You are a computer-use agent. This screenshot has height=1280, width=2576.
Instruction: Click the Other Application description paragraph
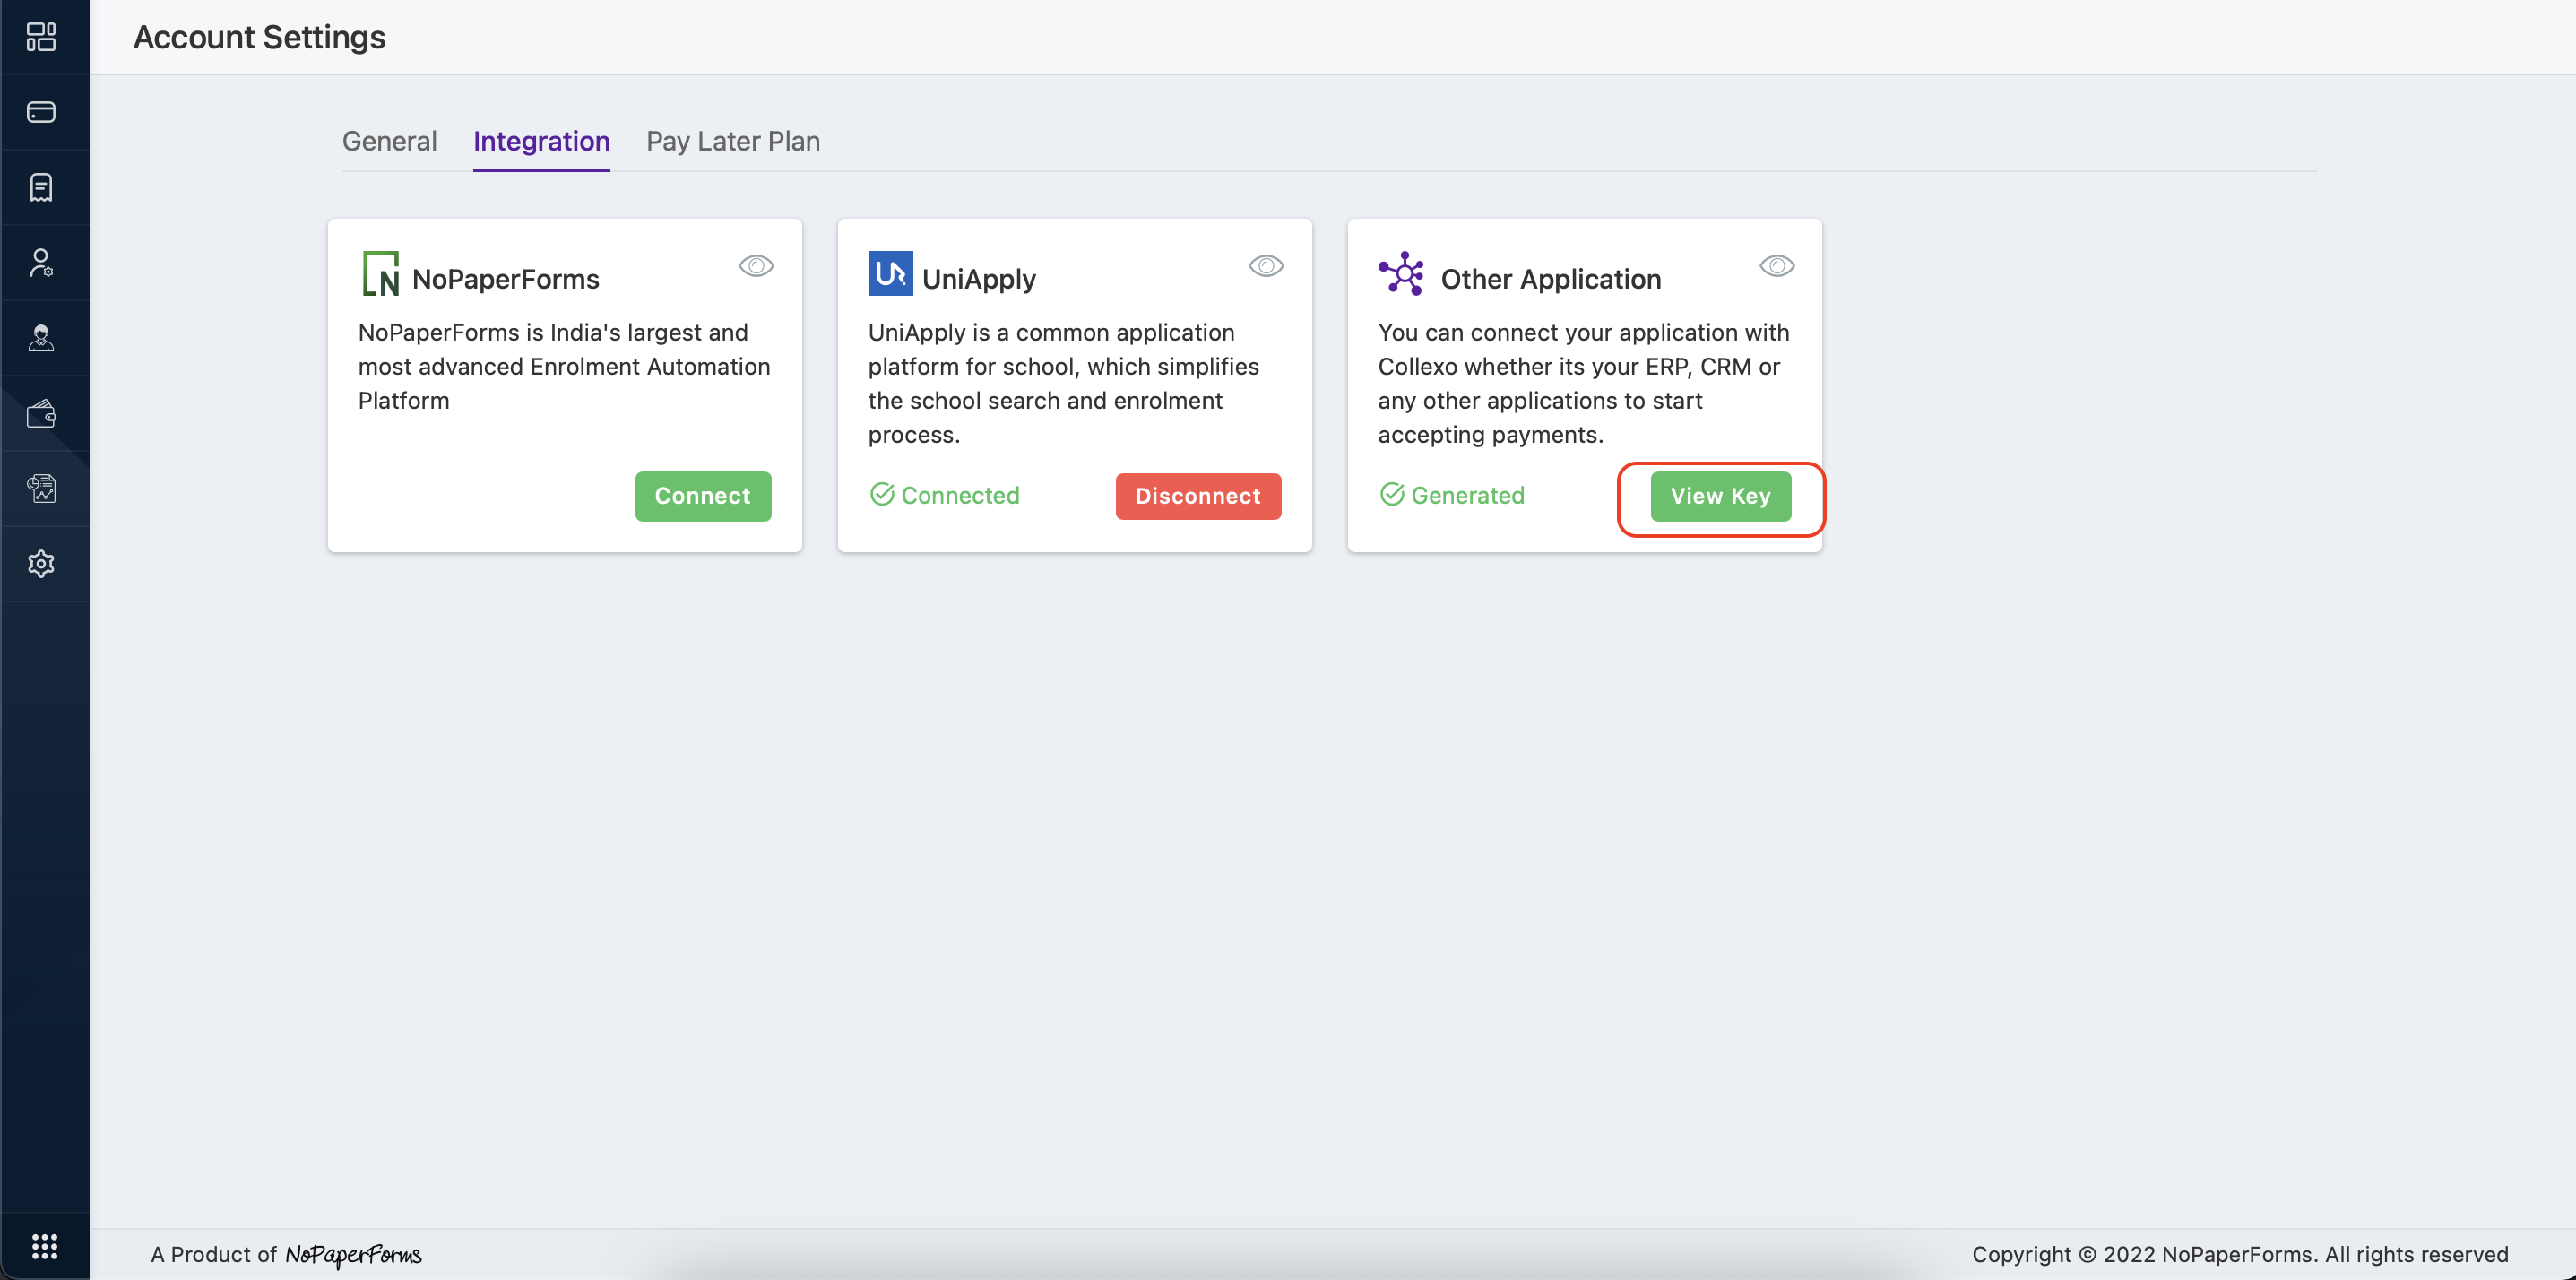coord(1584,383)
